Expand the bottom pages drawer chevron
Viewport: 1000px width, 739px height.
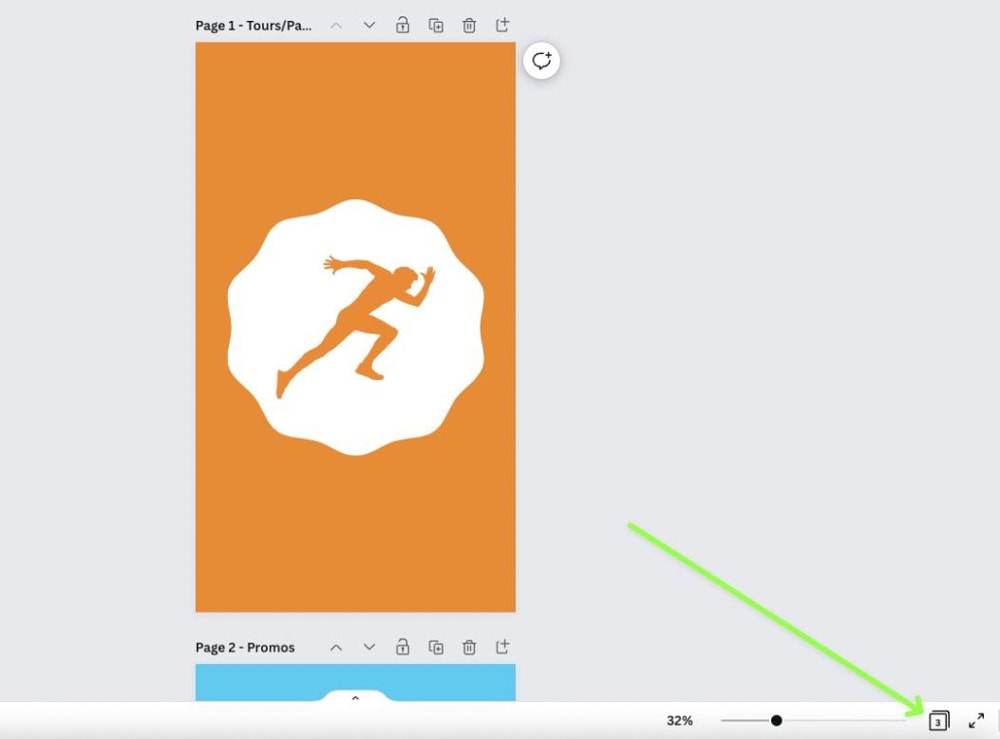click(355, 698)
